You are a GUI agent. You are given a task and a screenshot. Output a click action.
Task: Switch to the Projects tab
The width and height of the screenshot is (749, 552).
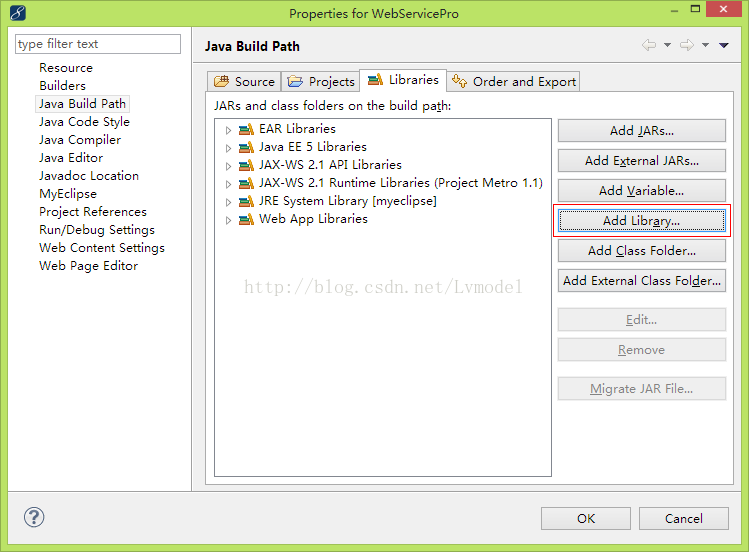321,82
